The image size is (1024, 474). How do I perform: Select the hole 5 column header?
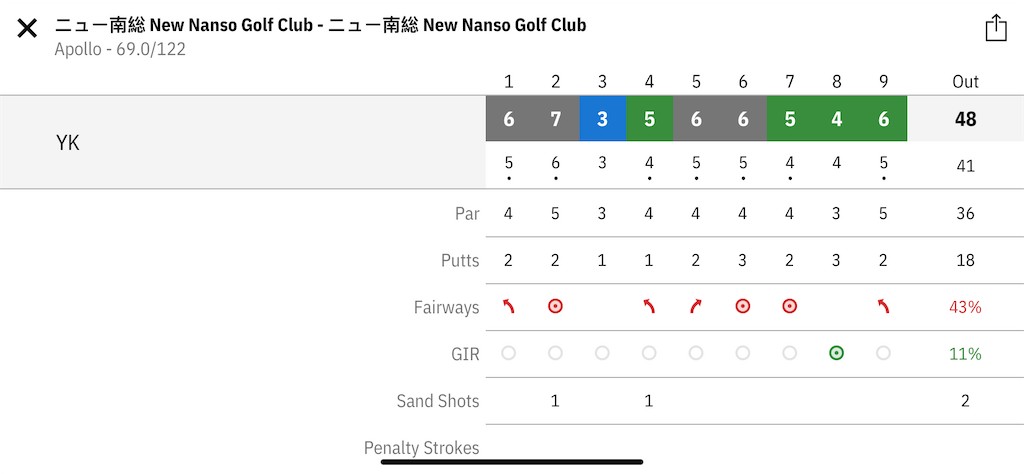696,82
